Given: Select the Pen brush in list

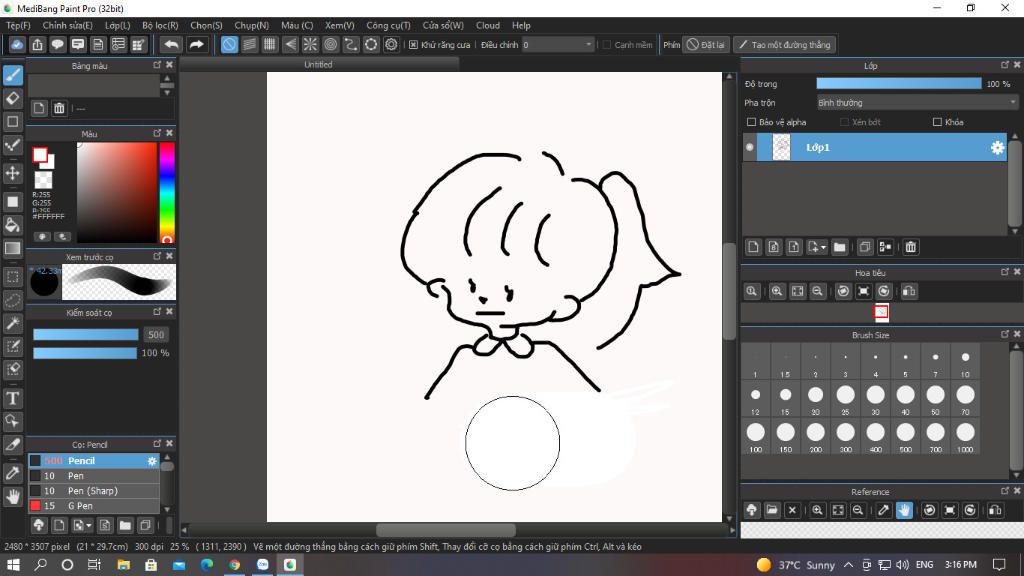Looking at the screenshot, I should coord(94,476).
